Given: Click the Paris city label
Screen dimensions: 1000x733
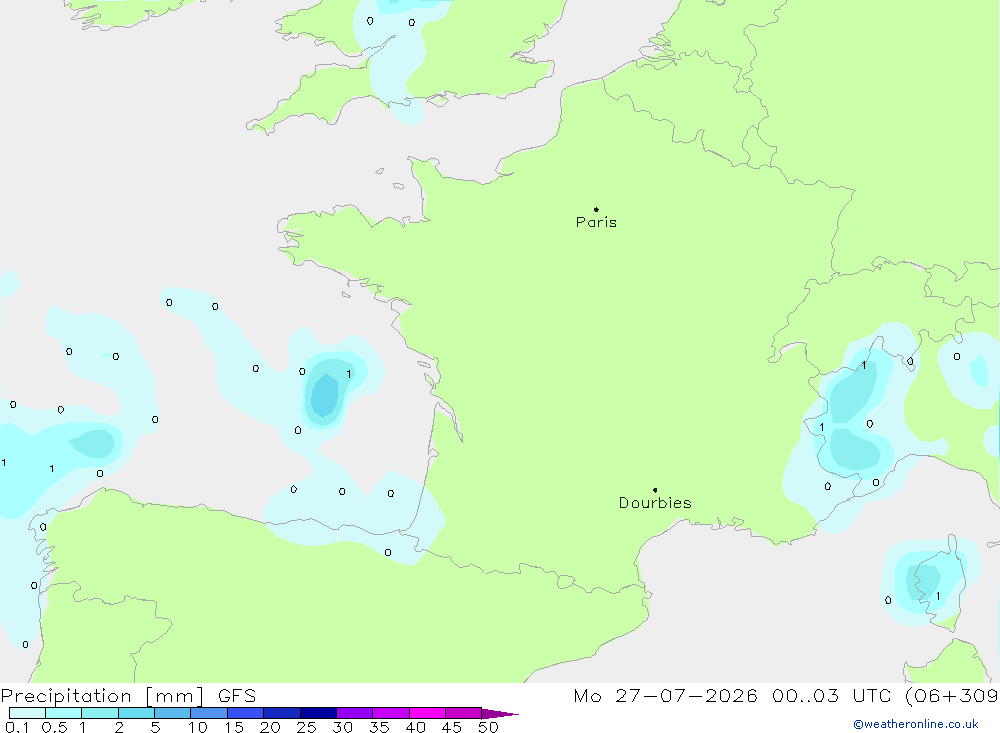Looking at the screenshot, I should 596,222.
